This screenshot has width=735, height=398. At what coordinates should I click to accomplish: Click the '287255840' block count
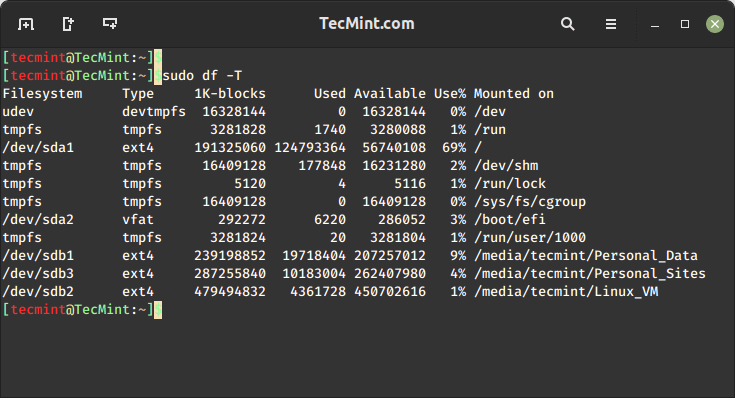[230, 273]
